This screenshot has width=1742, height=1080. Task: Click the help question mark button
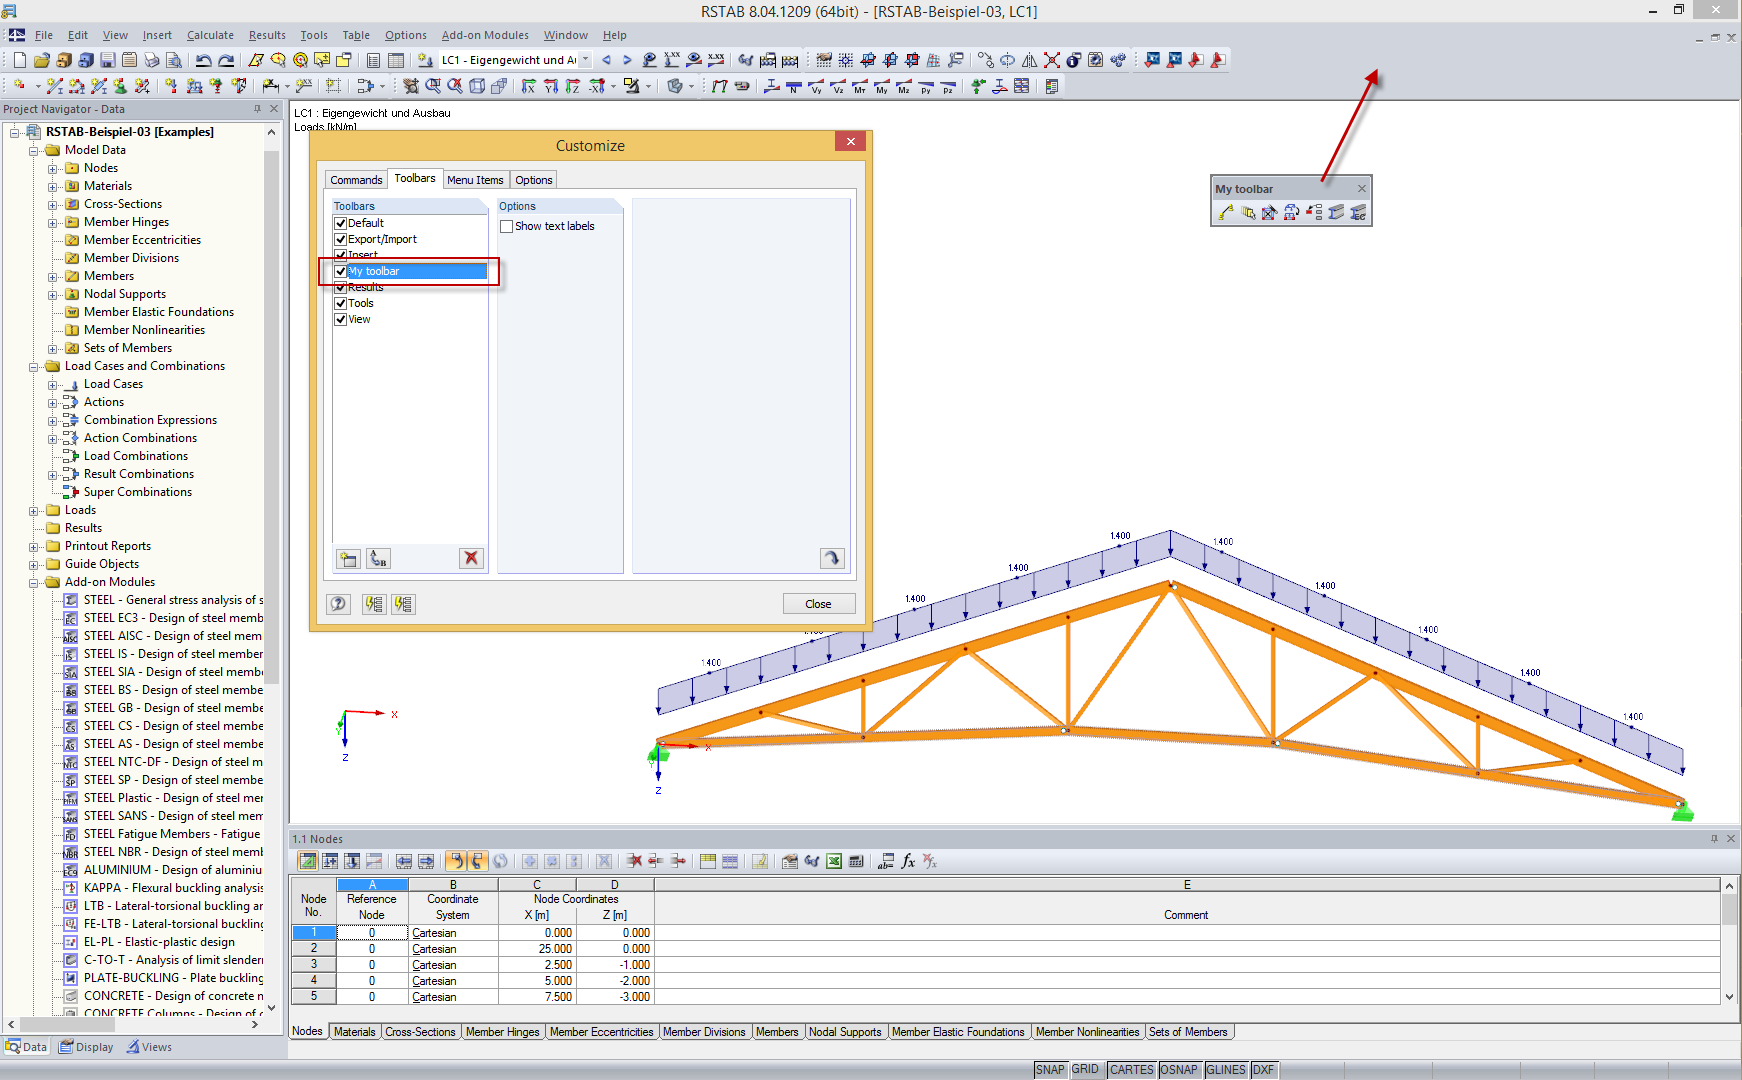[339, 604]
